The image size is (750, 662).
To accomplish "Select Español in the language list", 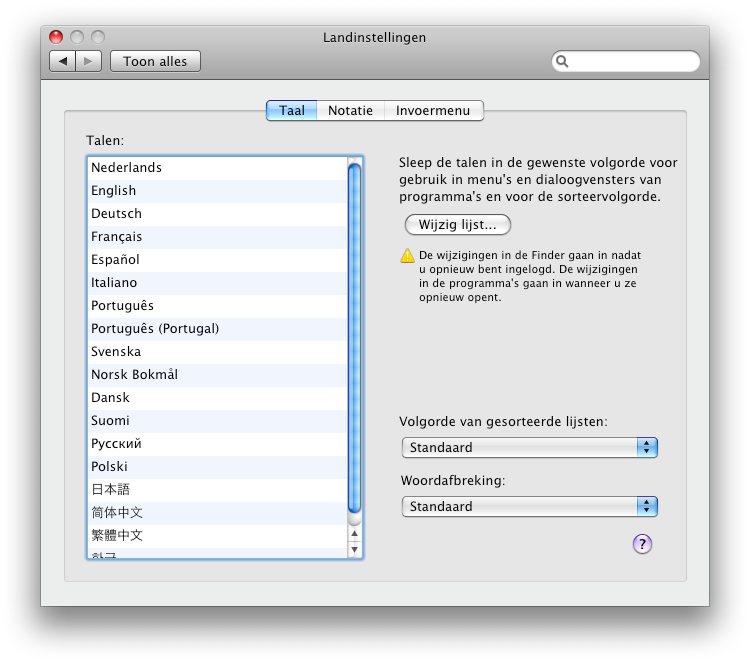I will [x=218, y=260].
